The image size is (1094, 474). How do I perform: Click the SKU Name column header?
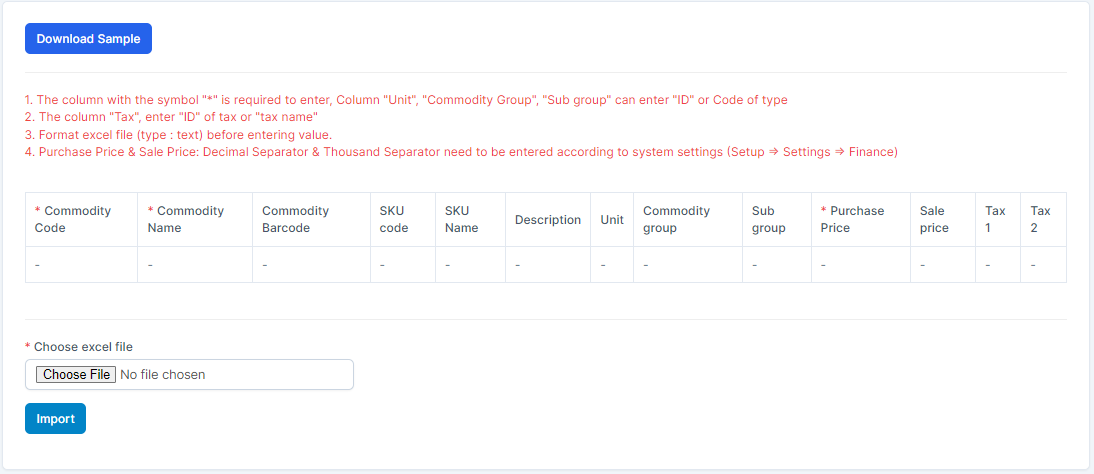coord(462,219)
